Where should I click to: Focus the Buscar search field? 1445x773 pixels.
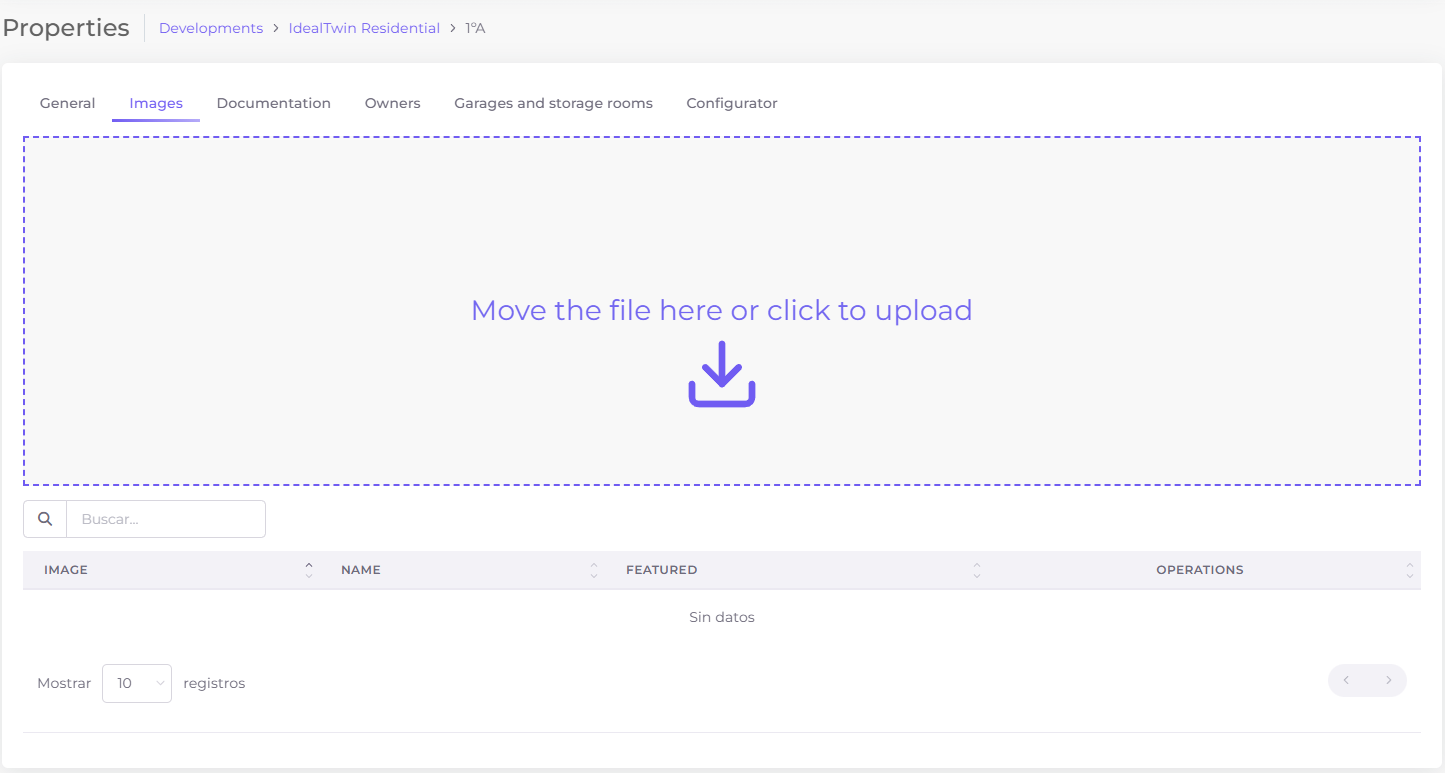166,519
